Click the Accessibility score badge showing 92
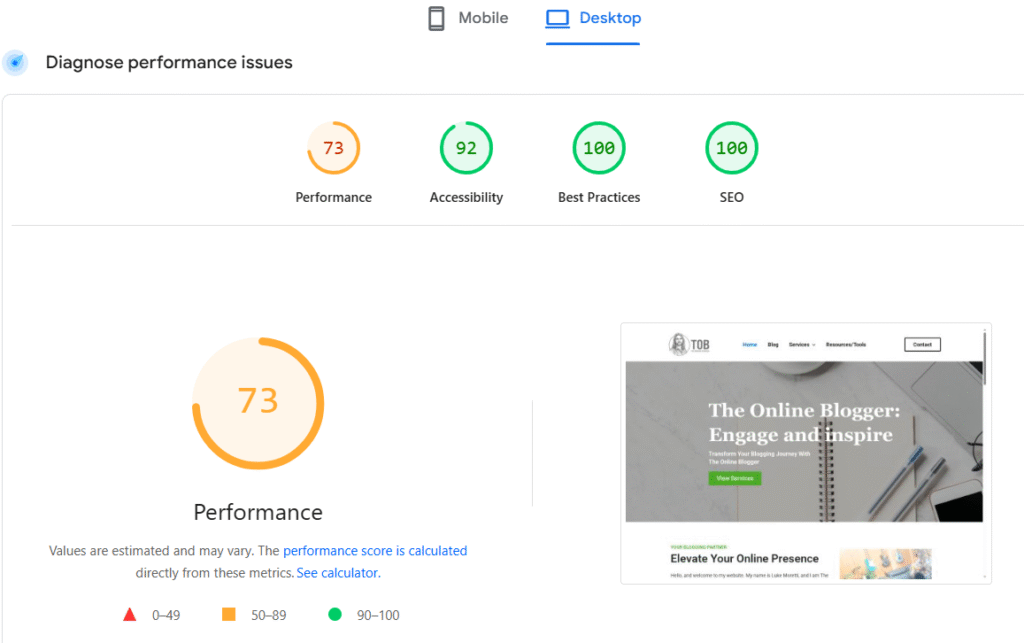The height and width of the screenshot is (643, 1024). click(x=466, y=147)
